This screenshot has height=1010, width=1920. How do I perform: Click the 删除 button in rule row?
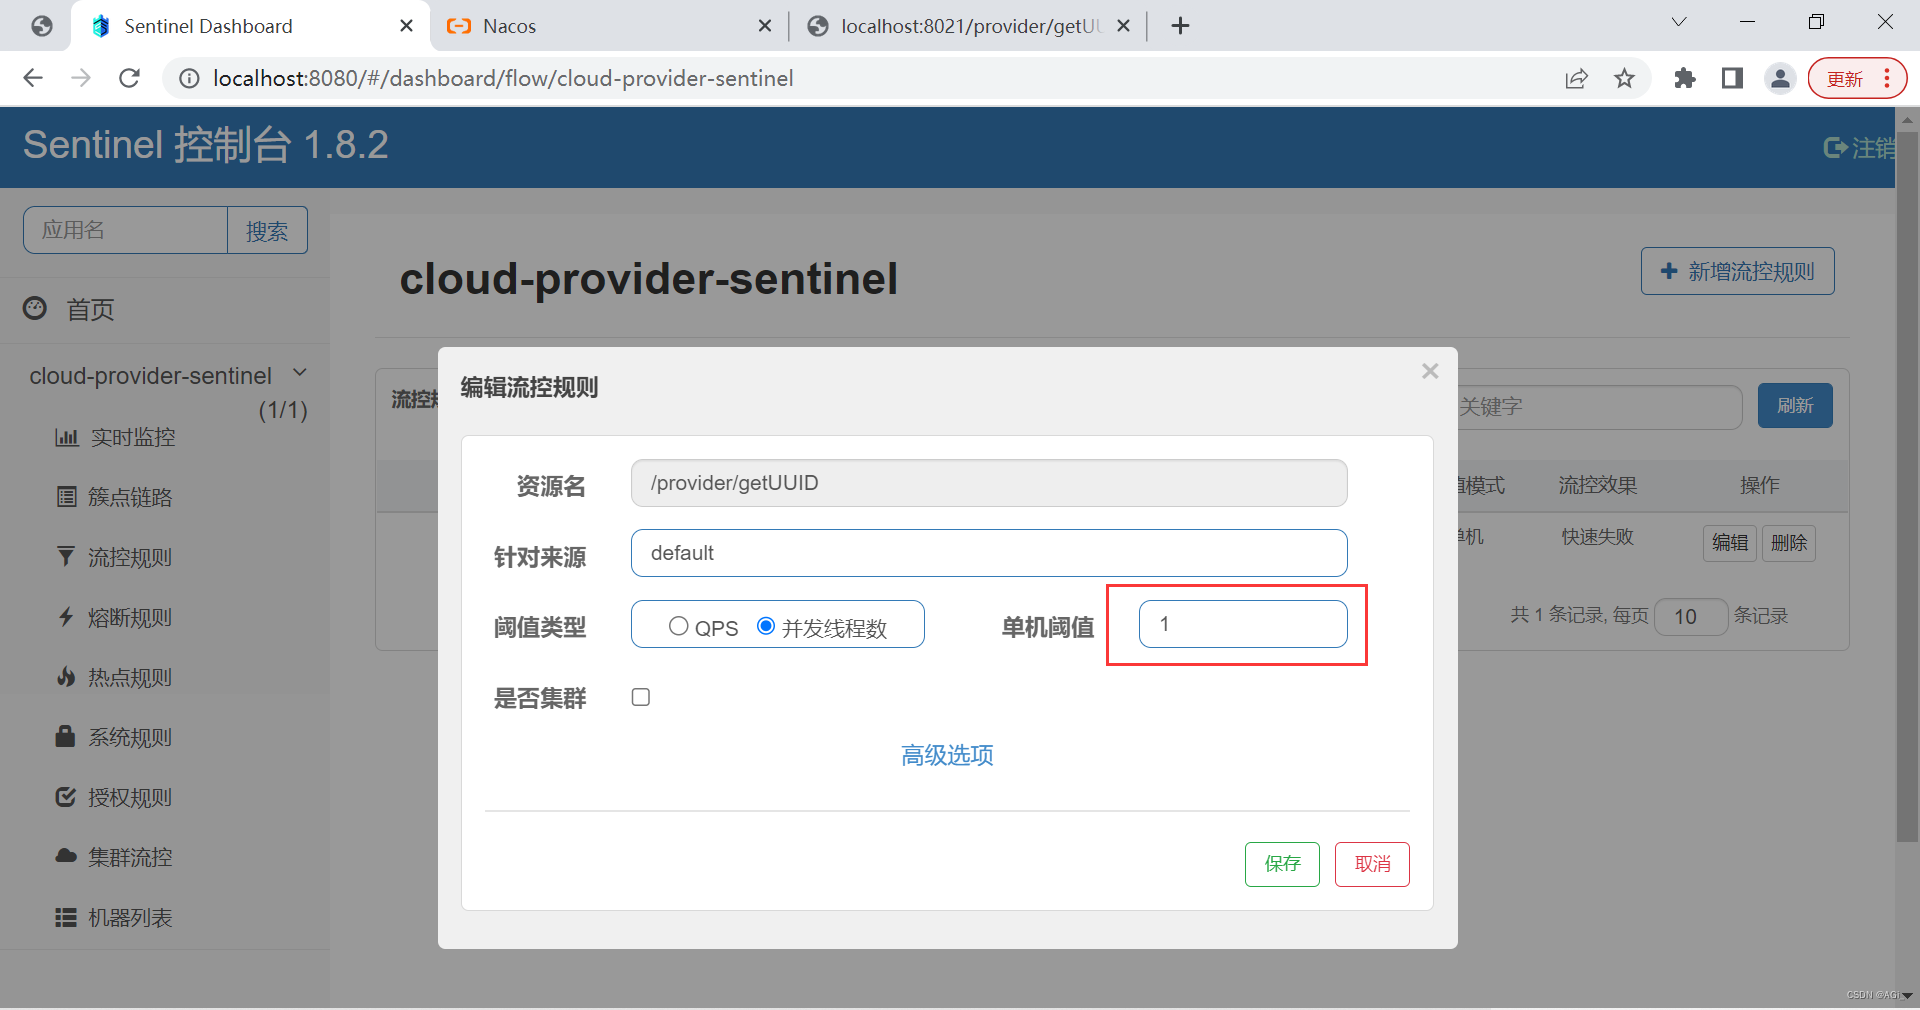(1789, 543)
